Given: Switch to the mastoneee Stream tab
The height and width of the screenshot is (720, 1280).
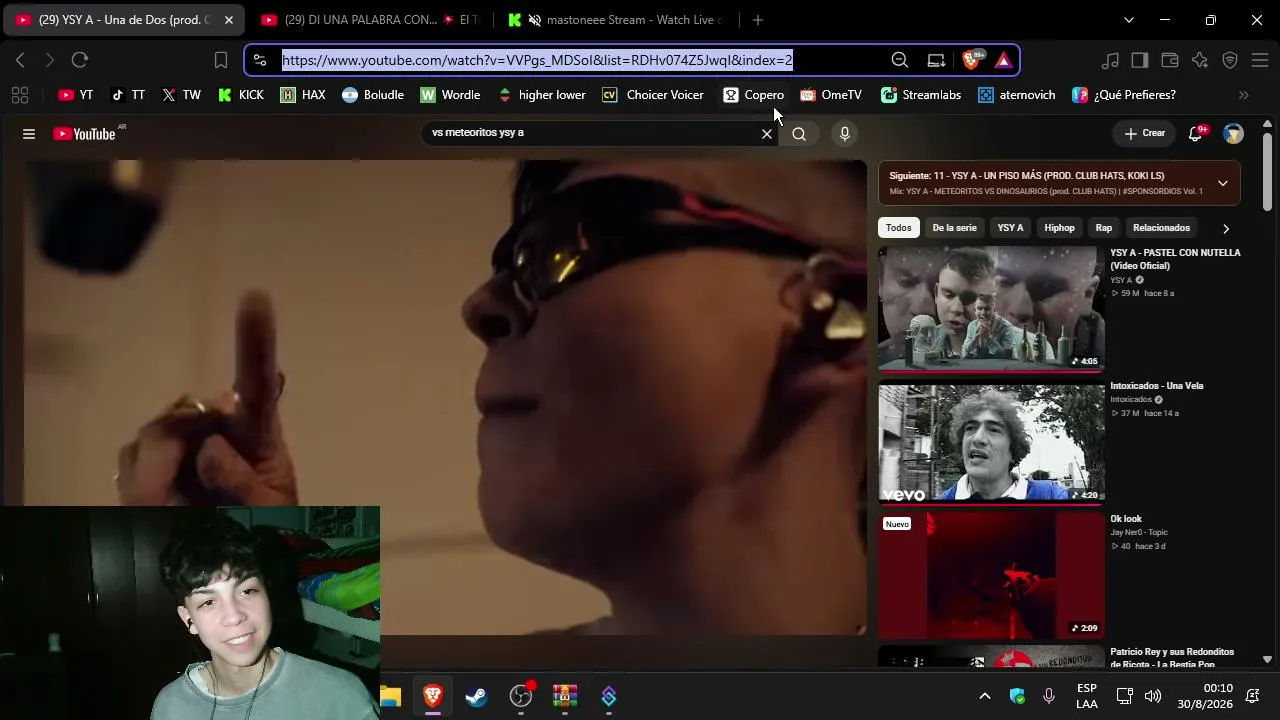Looking at the screenshot, I should pos(620,20).
